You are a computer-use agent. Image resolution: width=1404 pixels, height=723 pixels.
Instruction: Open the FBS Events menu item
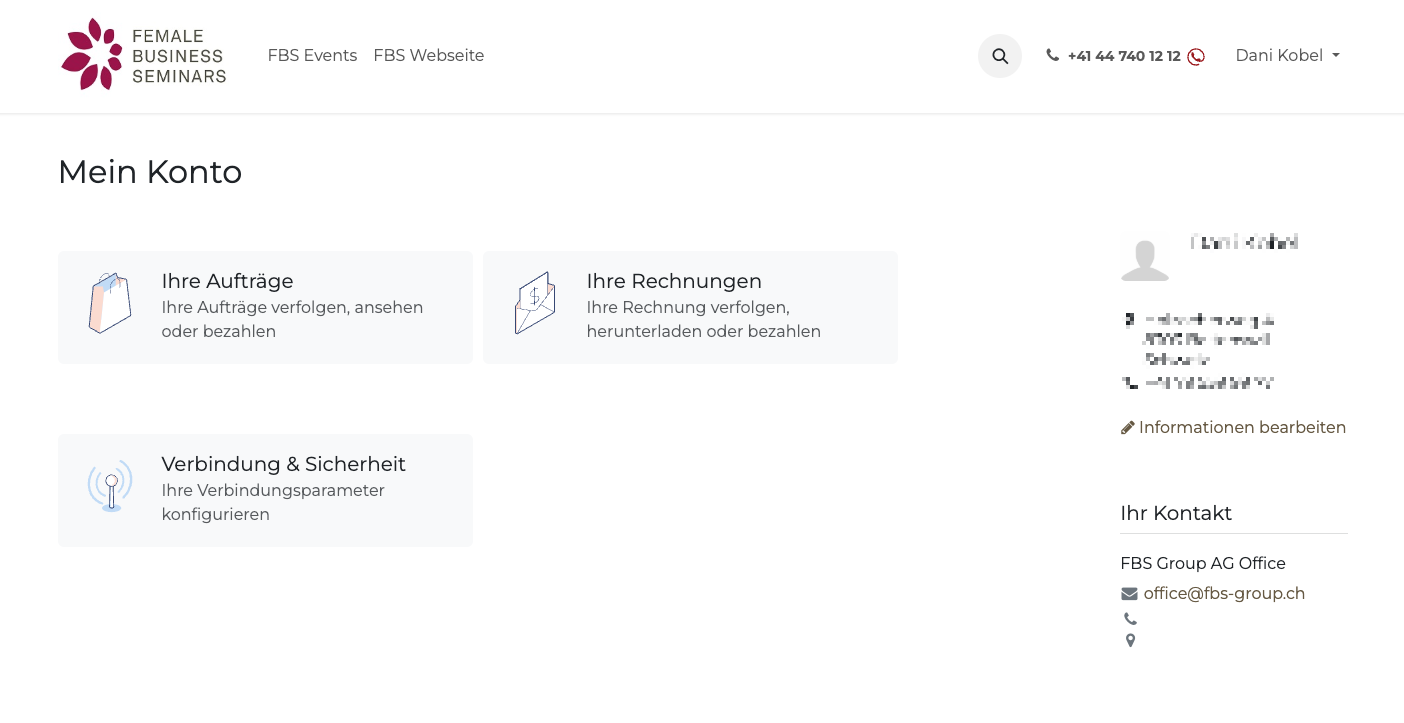pyautogui.click(x=312, y=56)
